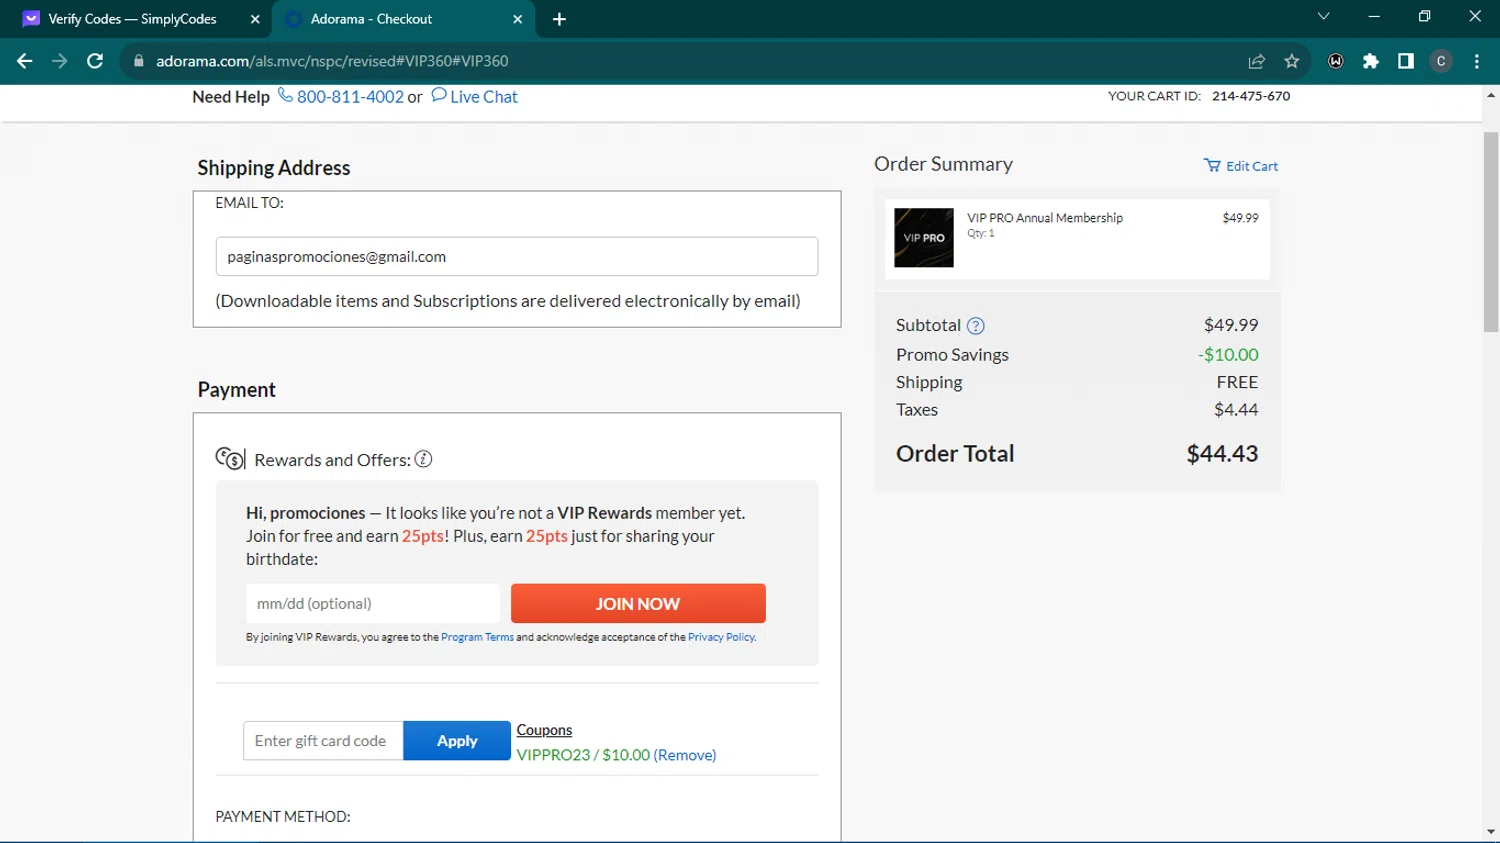Reload the Adorama checkout page
This screenshot has height=843, width=1500.
[95, 61]
